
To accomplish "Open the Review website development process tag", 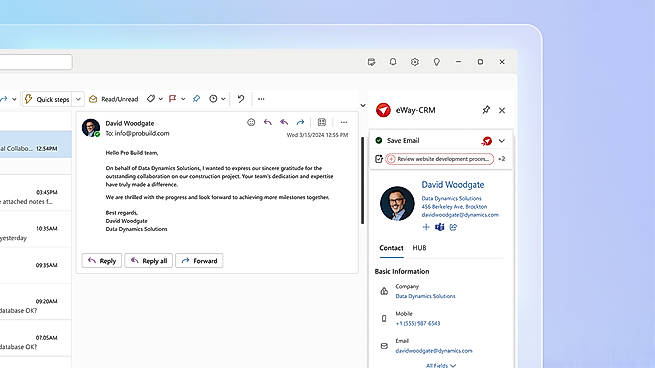I will tap(439, 159).
